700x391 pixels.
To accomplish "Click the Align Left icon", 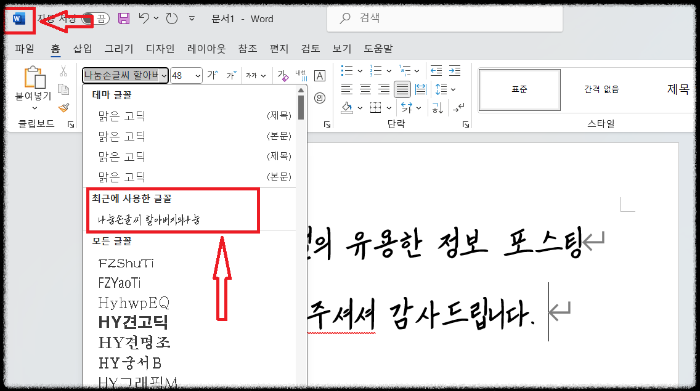I will point(346,89).
